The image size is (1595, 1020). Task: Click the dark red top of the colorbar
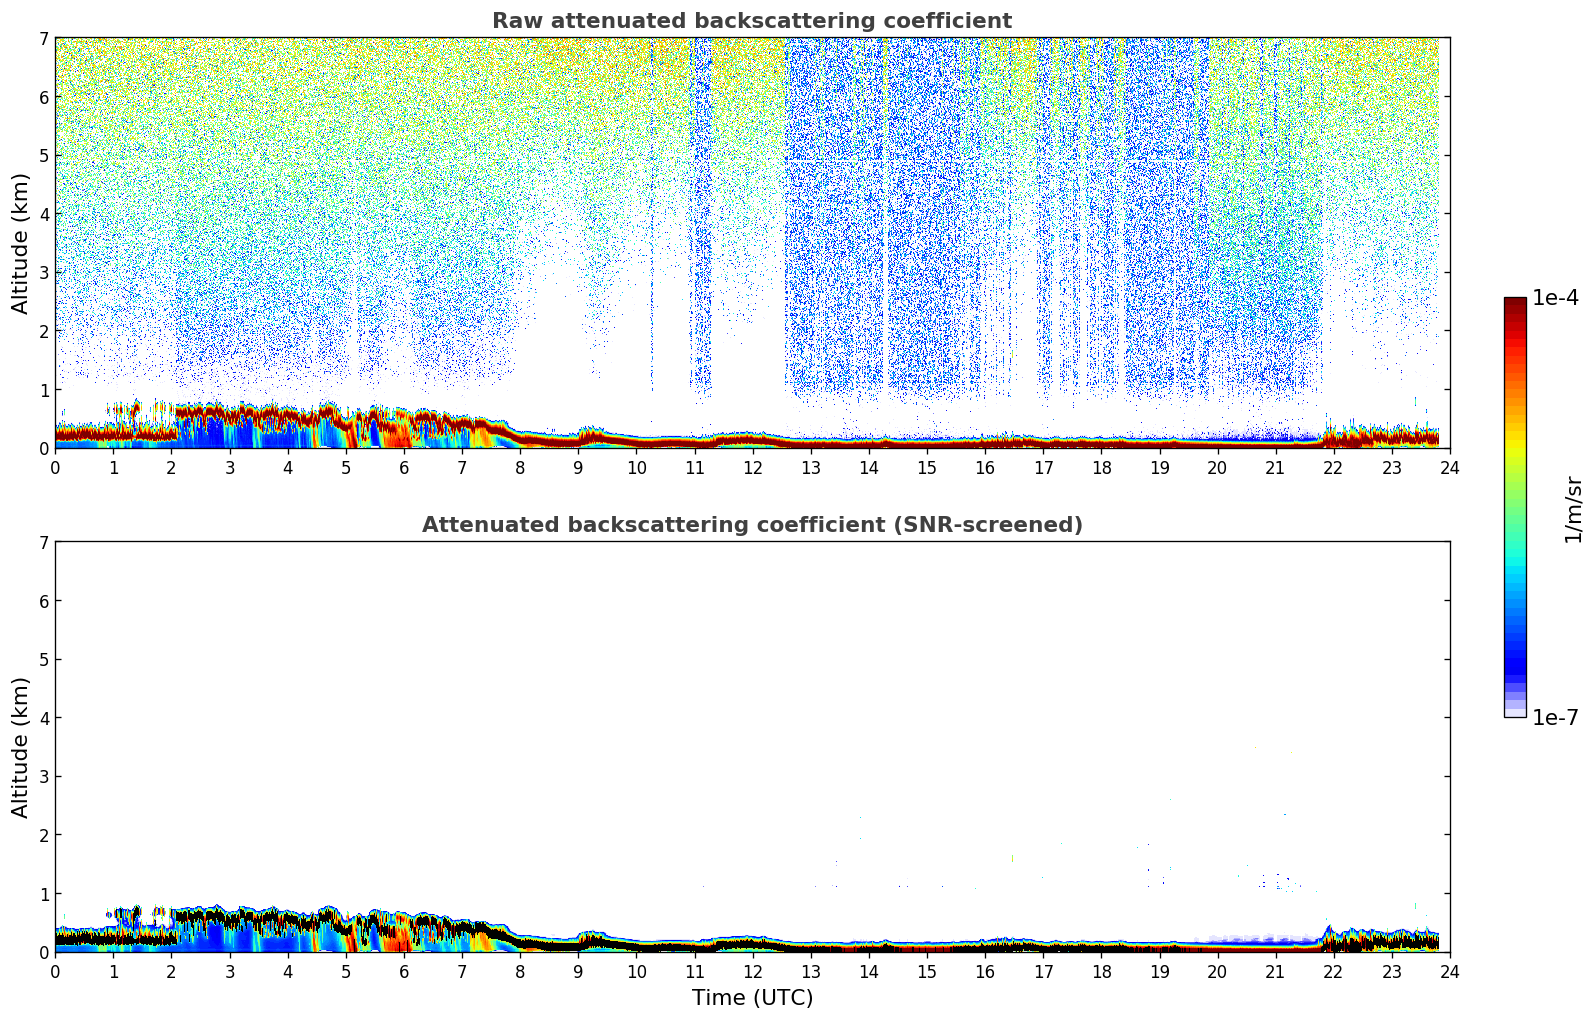coord(1515,304)
